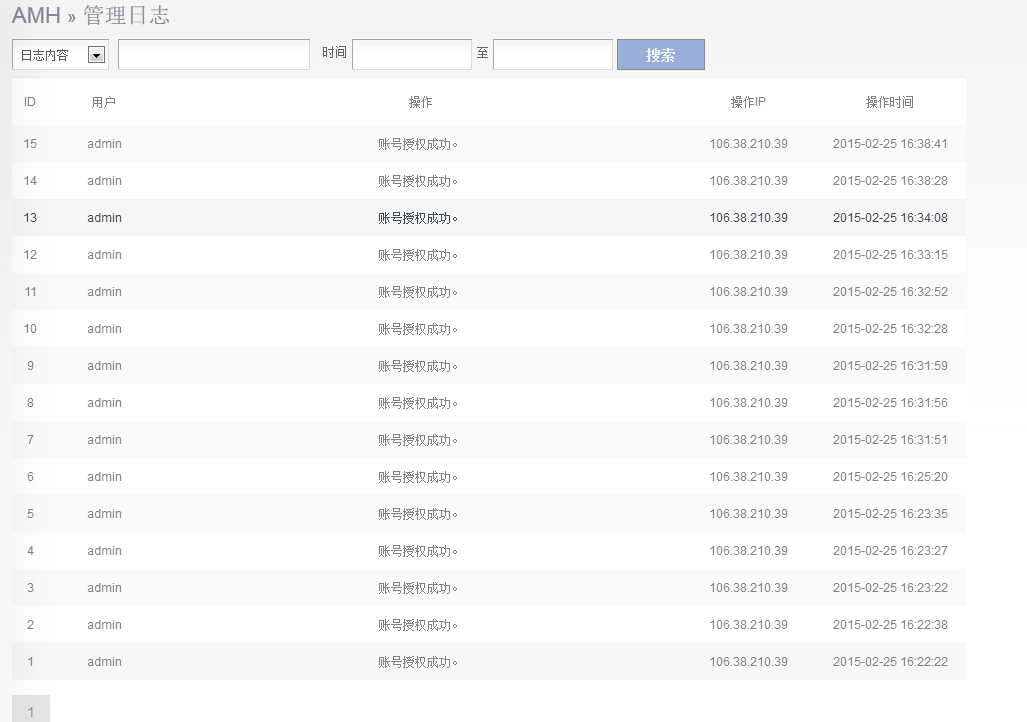
Task: Click the end time field after 至
Action: click(552, 55)
